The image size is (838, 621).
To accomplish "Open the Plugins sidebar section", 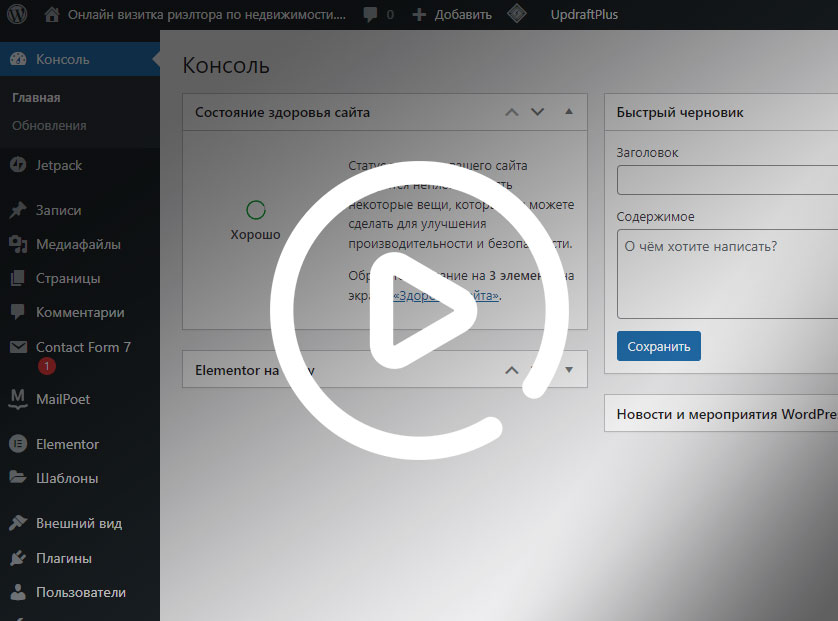I will pos(63,558).
